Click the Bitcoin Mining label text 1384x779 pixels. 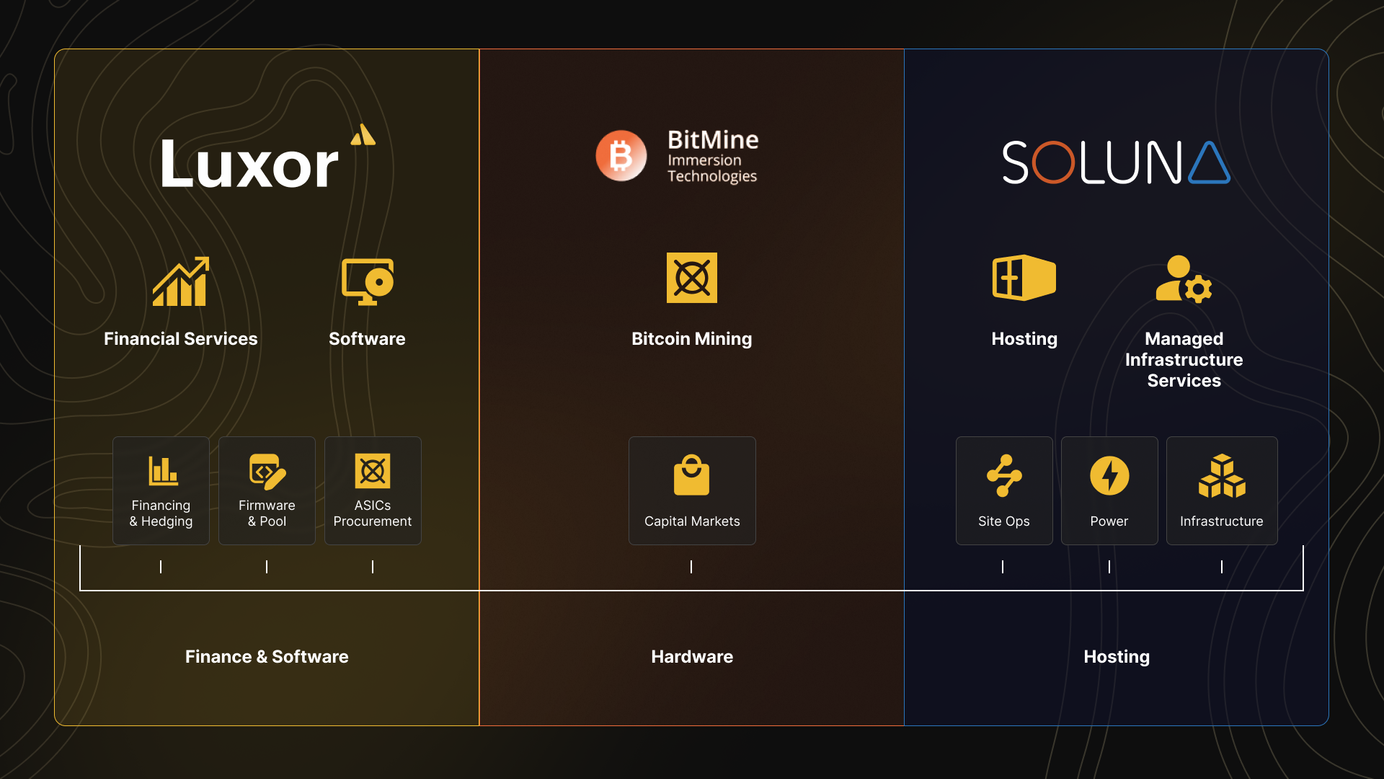(x=692, y=339)
